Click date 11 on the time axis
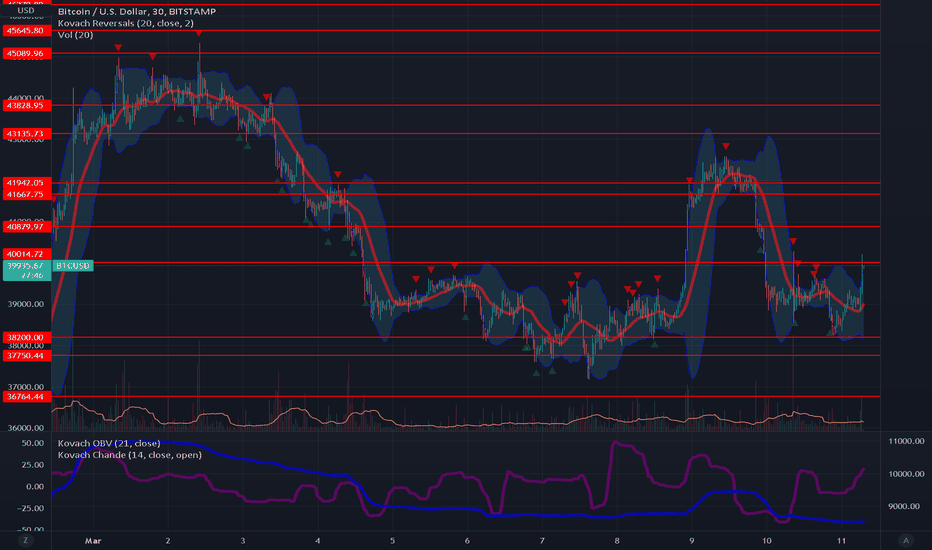This screenshot has height=550, width=932. tap(841, 541)
